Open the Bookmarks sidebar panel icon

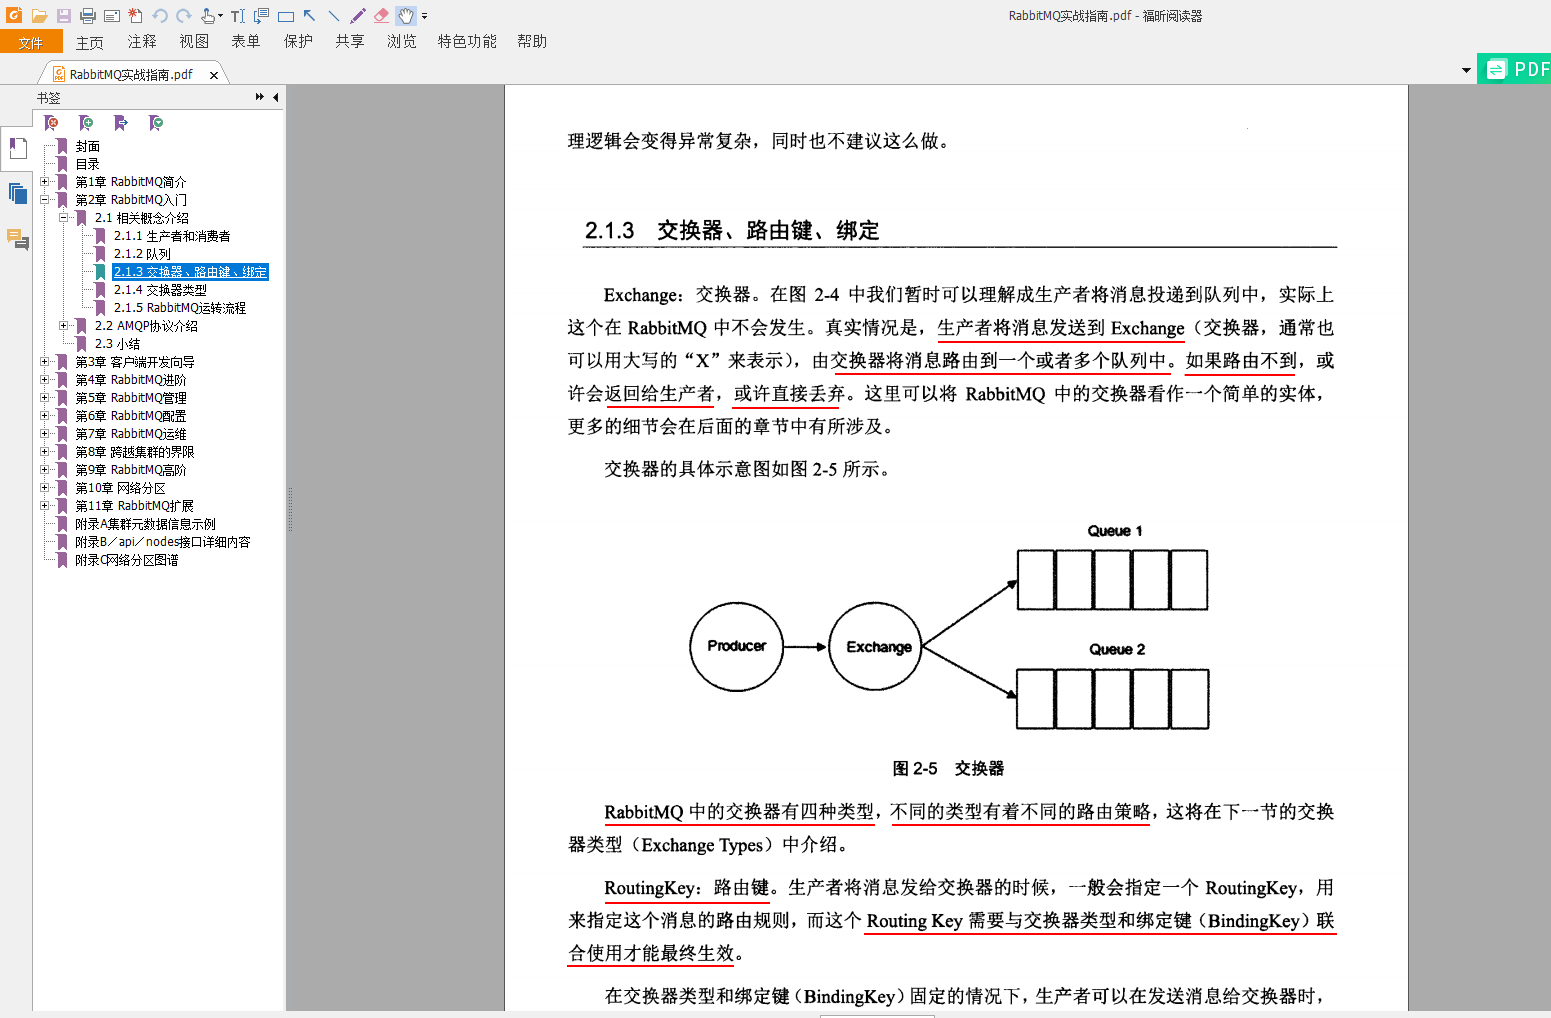pos(18,149)
